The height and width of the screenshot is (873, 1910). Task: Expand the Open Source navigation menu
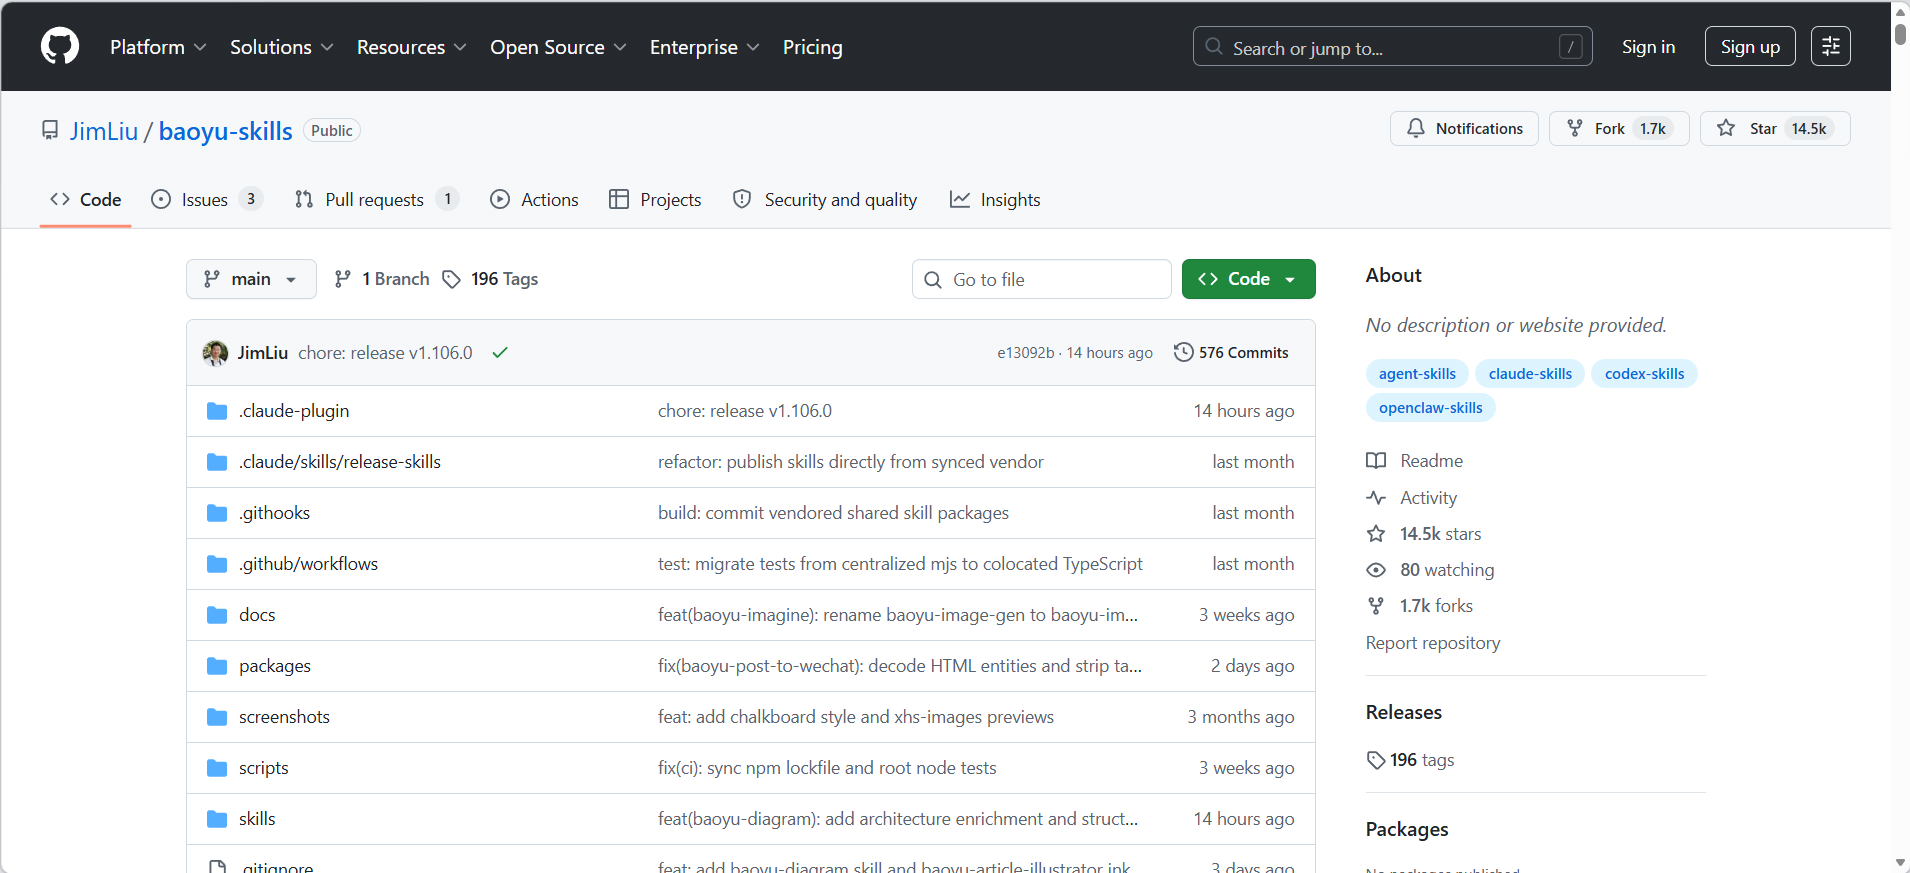(557, 47)
